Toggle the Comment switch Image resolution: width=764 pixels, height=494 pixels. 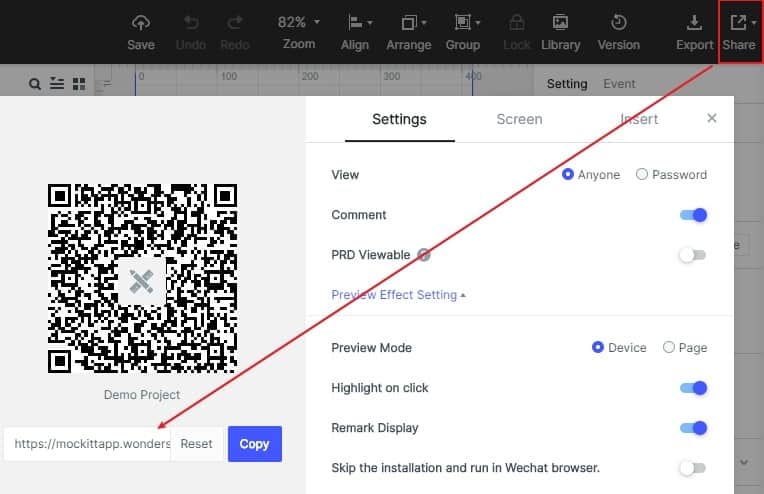[693, 215]
